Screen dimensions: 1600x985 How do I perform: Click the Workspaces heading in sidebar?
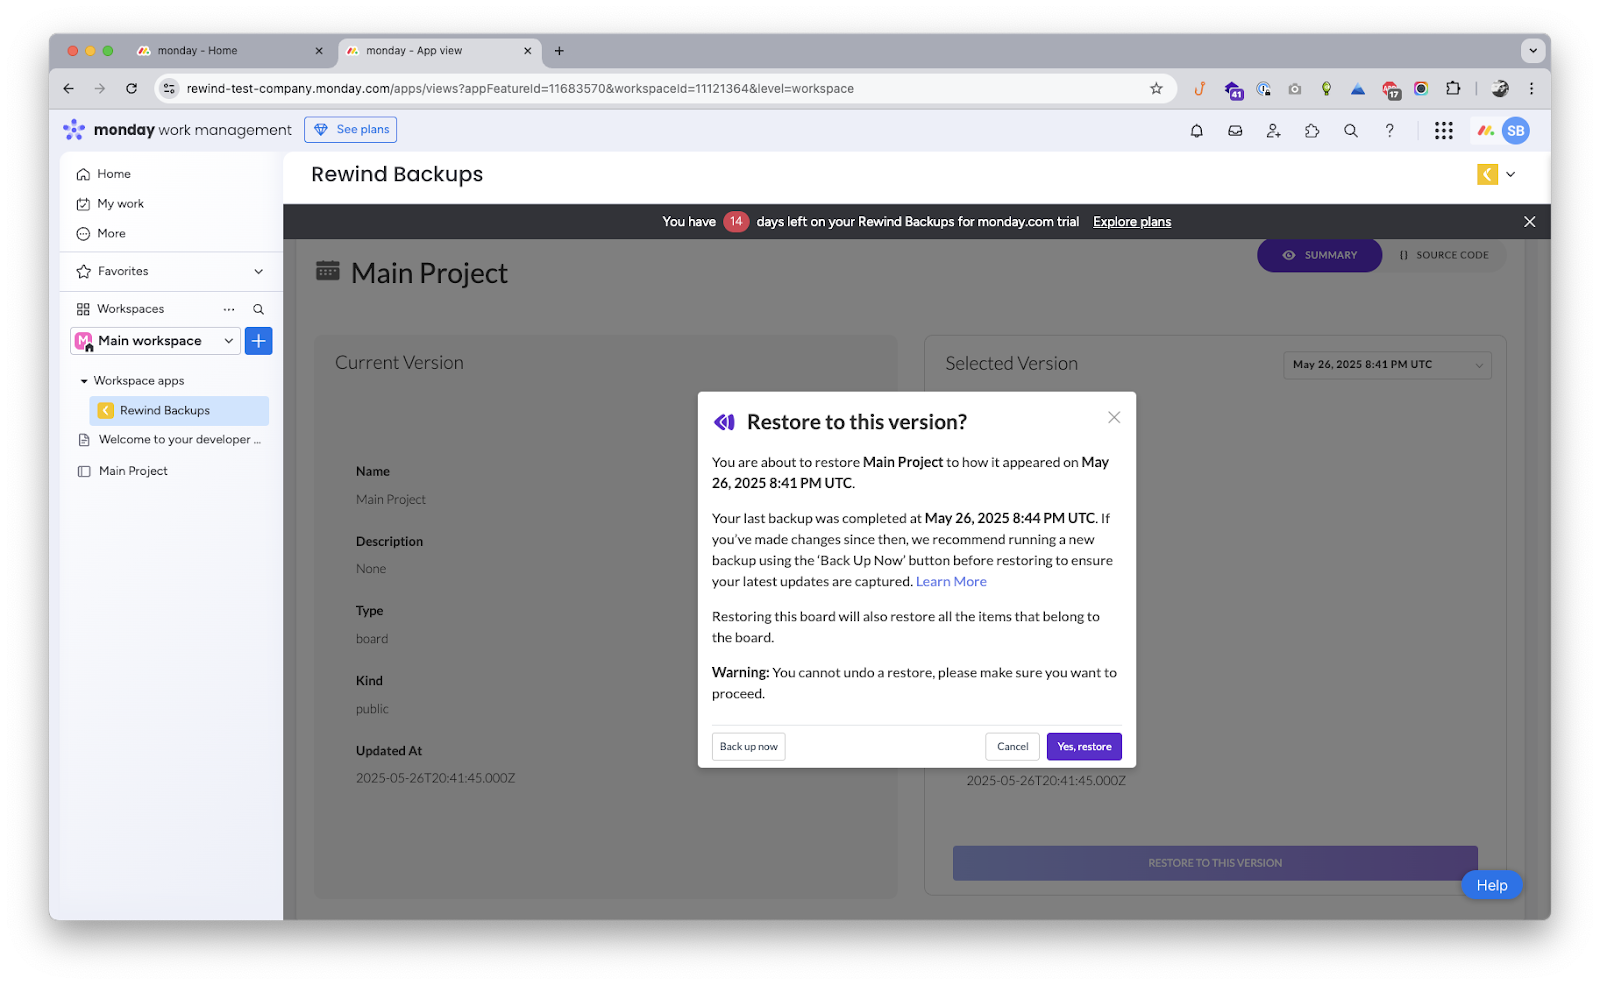pos(130,309)
